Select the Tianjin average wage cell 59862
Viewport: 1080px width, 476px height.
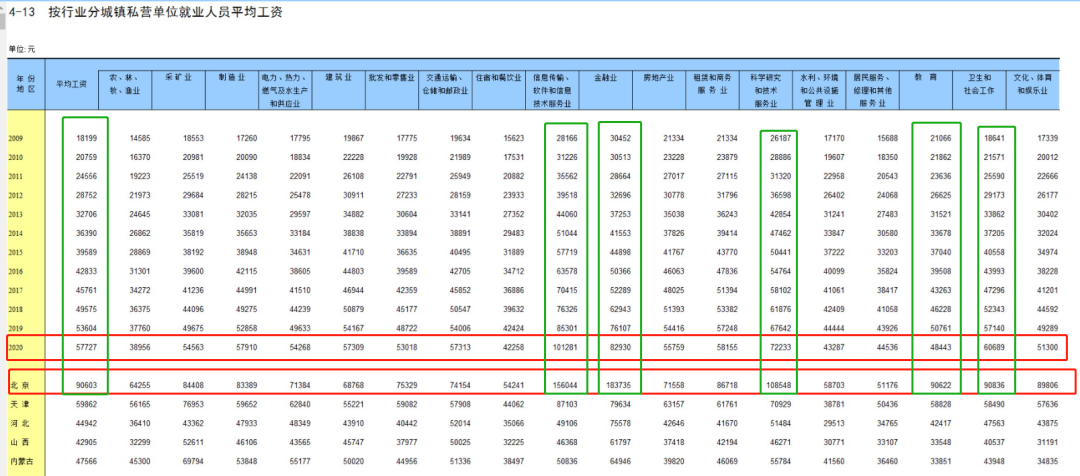point(86,406)
